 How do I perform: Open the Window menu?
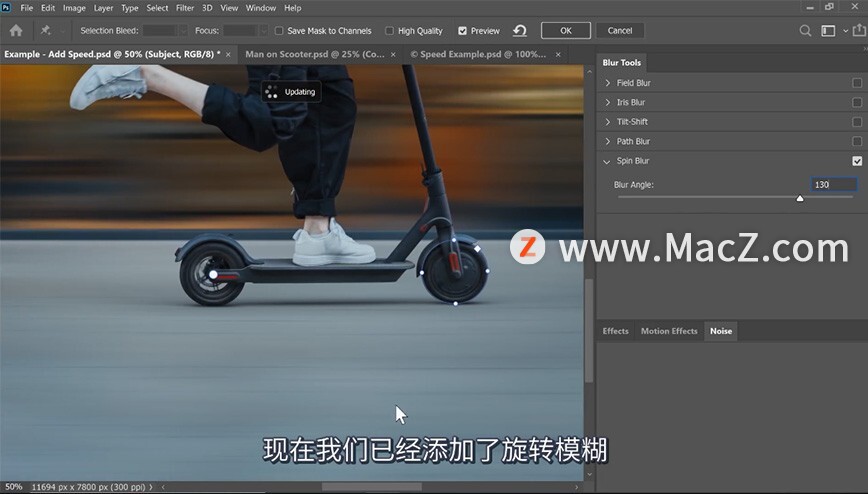pyautogui.click(x=261, y=8)
